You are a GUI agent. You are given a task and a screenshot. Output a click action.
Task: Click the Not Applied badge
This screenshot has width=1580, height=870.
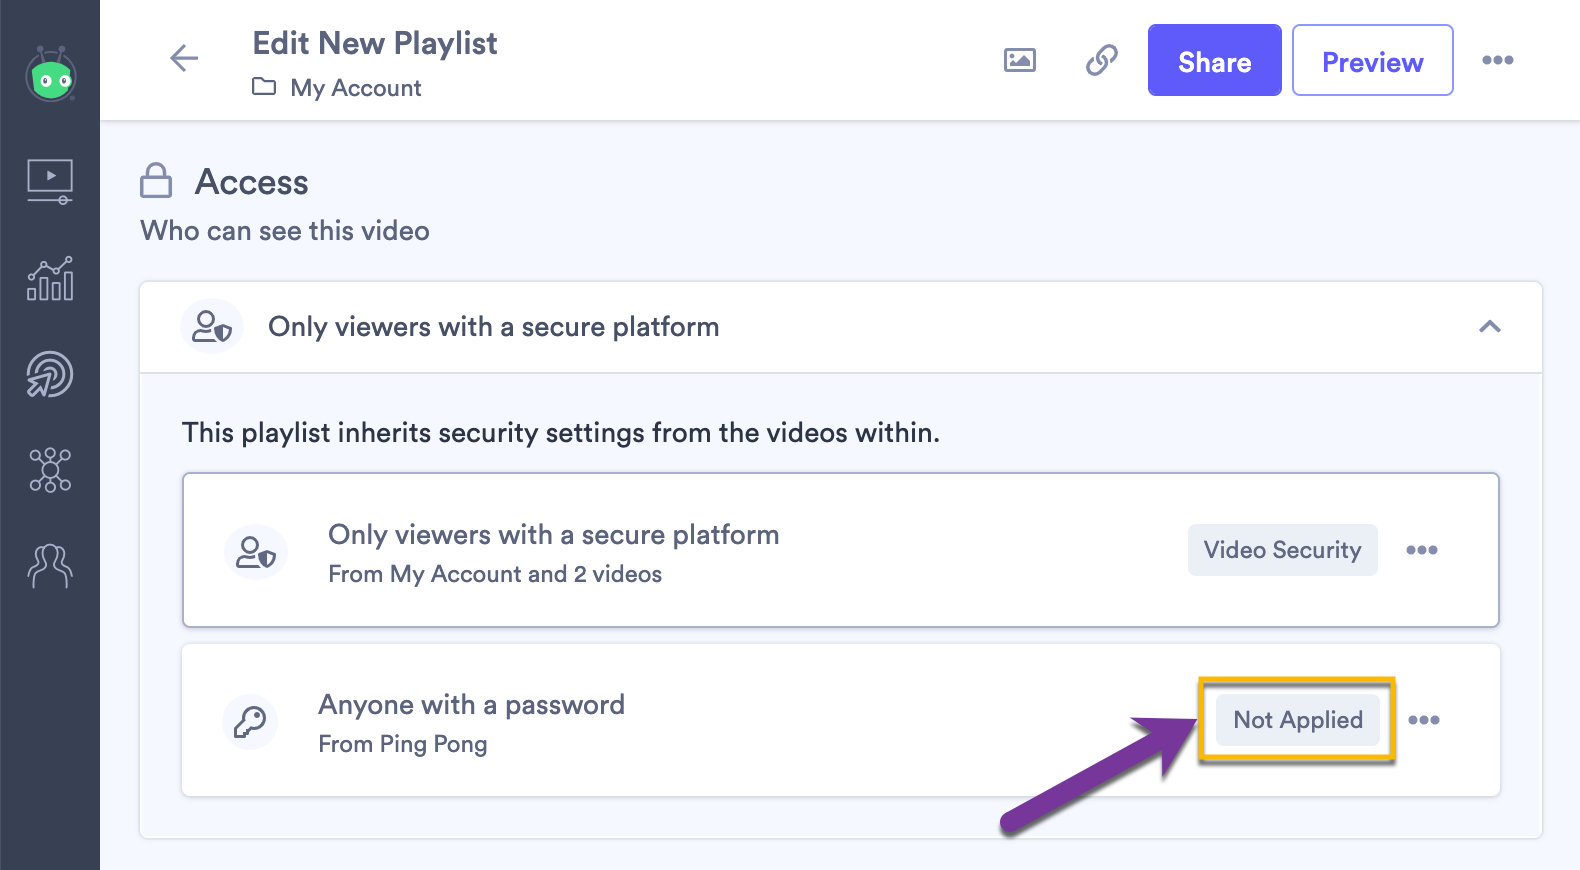point(1298,720)
